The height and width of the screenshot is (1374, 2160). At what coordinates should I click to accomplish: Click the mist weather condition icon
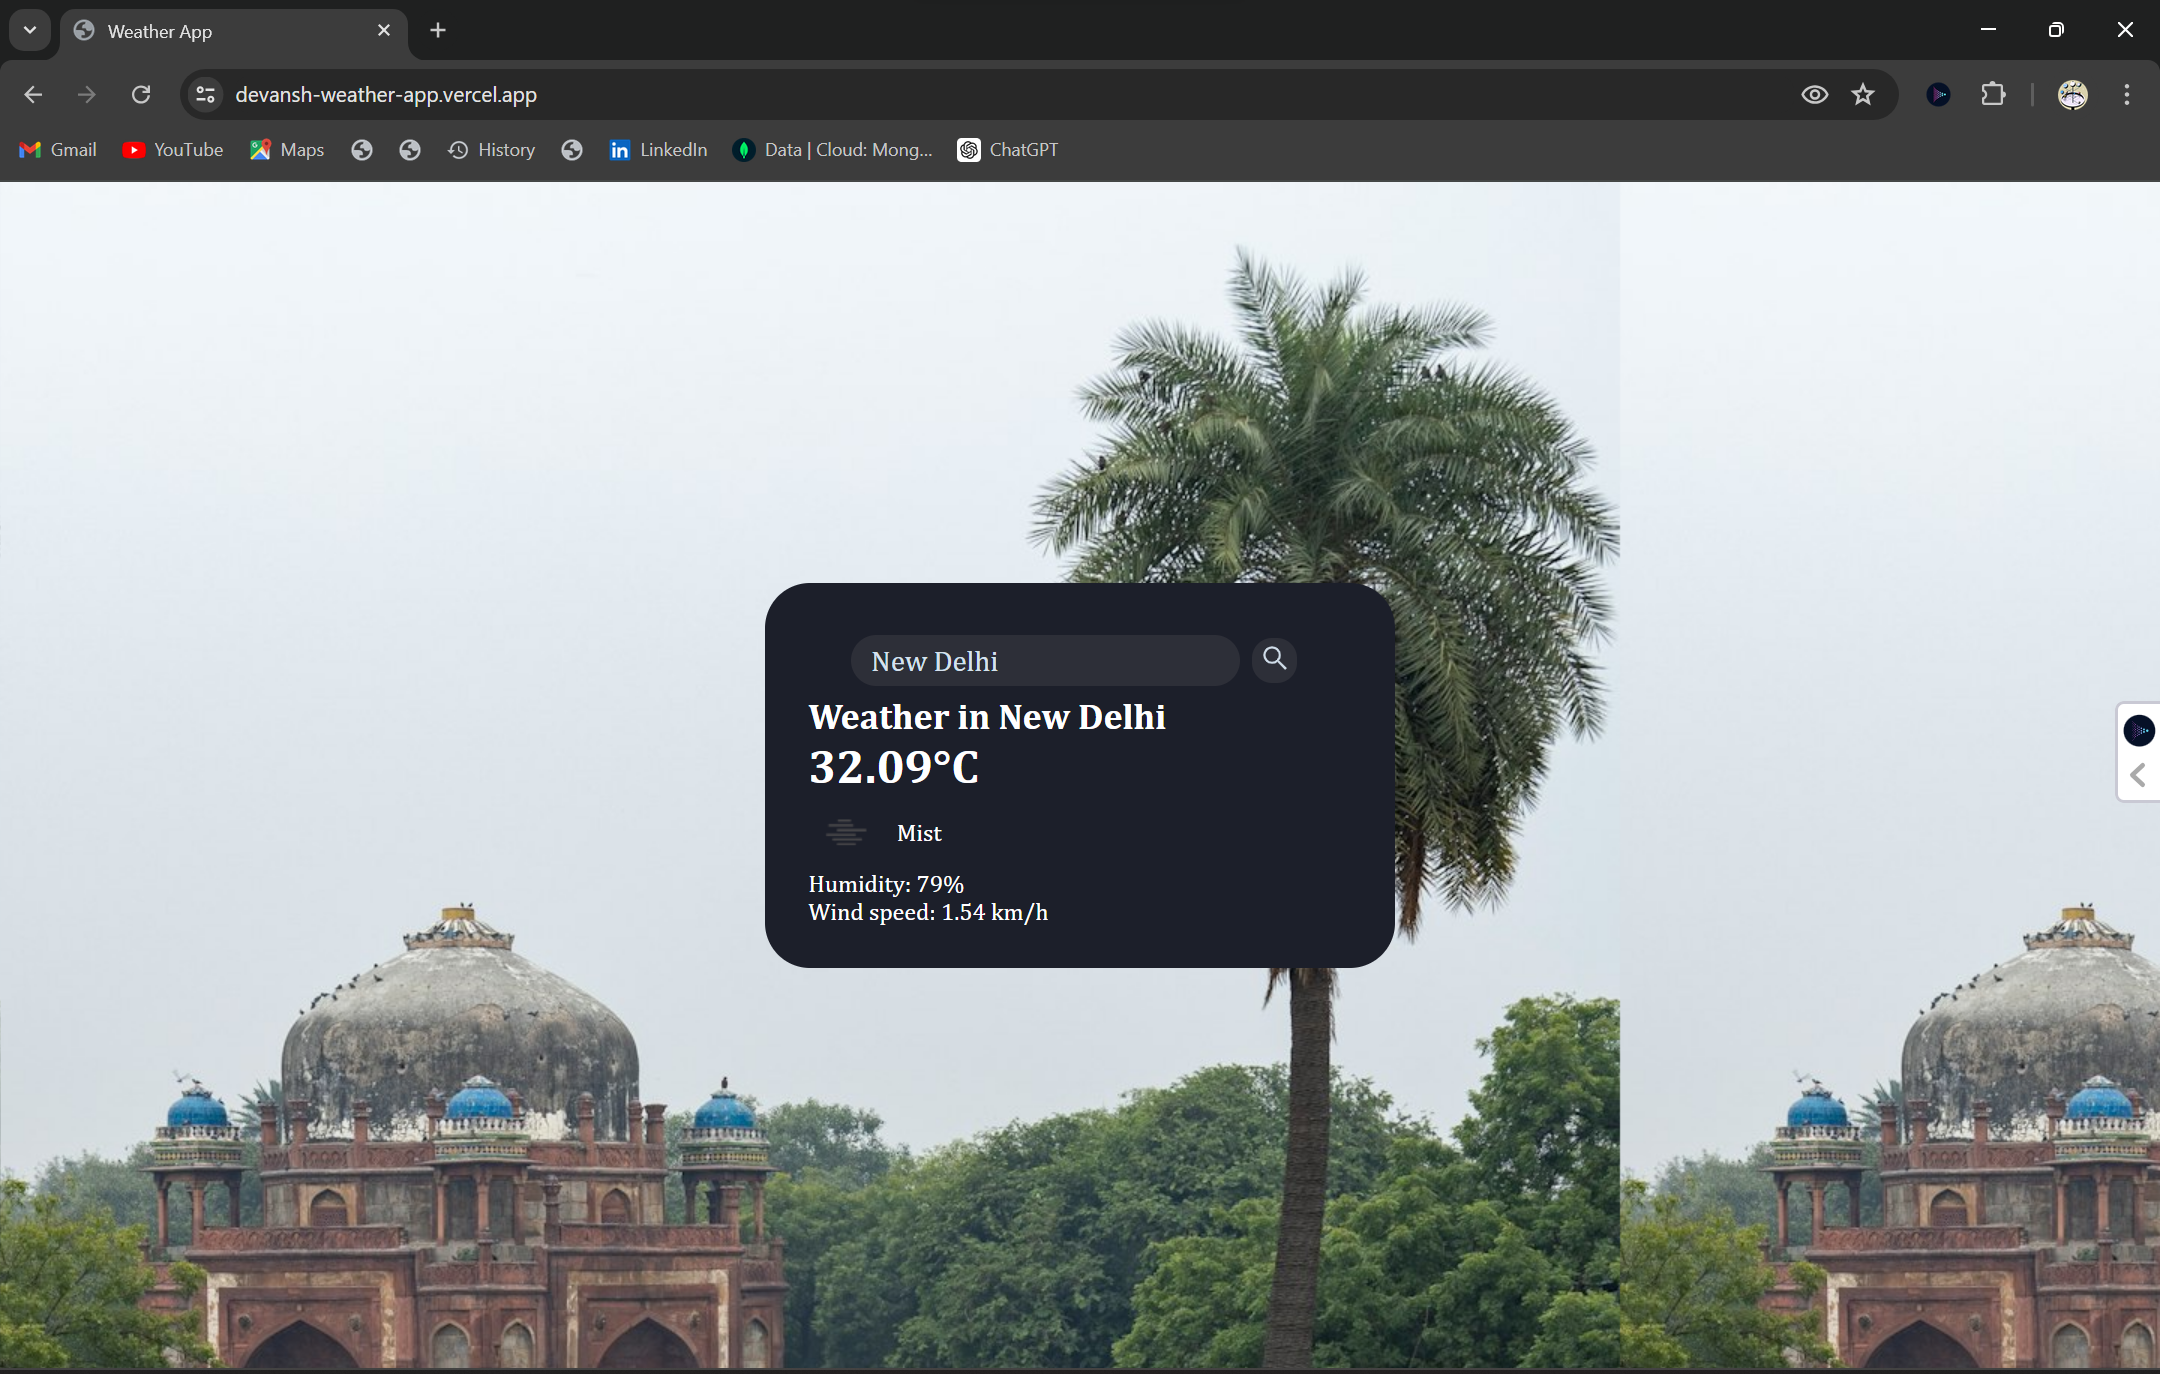click(845, 832)
